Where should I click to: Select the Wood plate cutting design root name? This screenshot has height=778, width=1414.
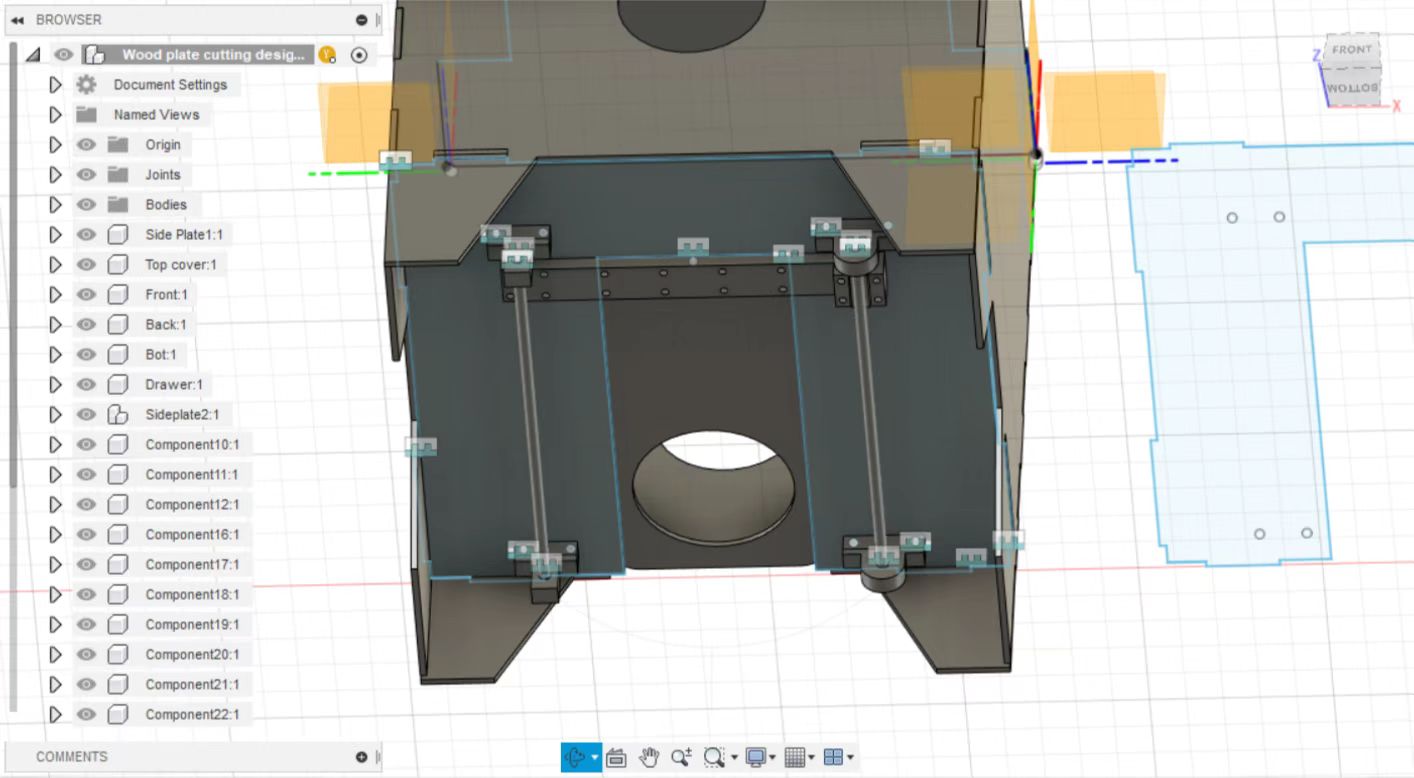[x=214, y=55]
